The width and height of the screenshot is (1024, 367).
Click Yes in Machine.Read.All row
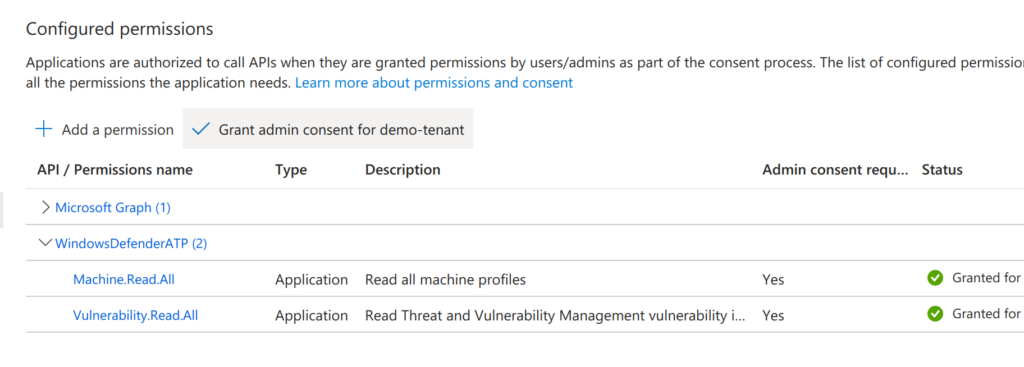pyautogui.click(x=773, y=279)
